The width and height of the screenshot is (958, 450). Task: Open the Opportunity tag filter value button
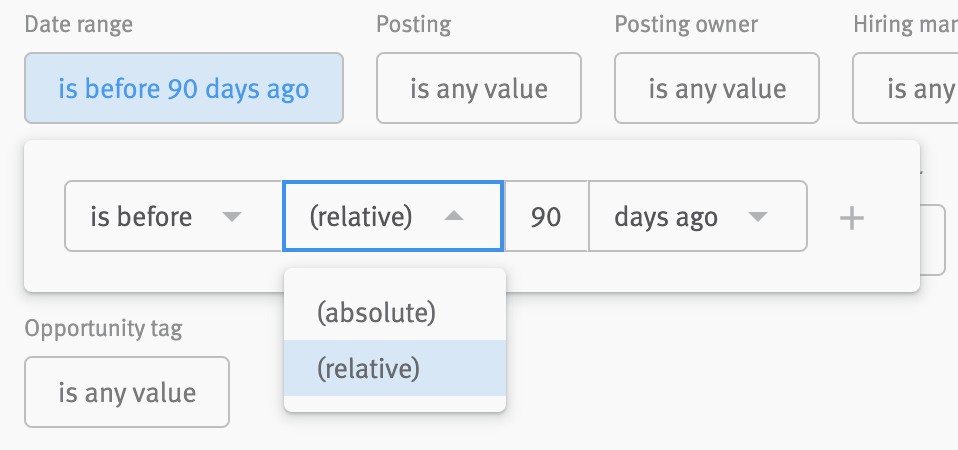(127, 392)
